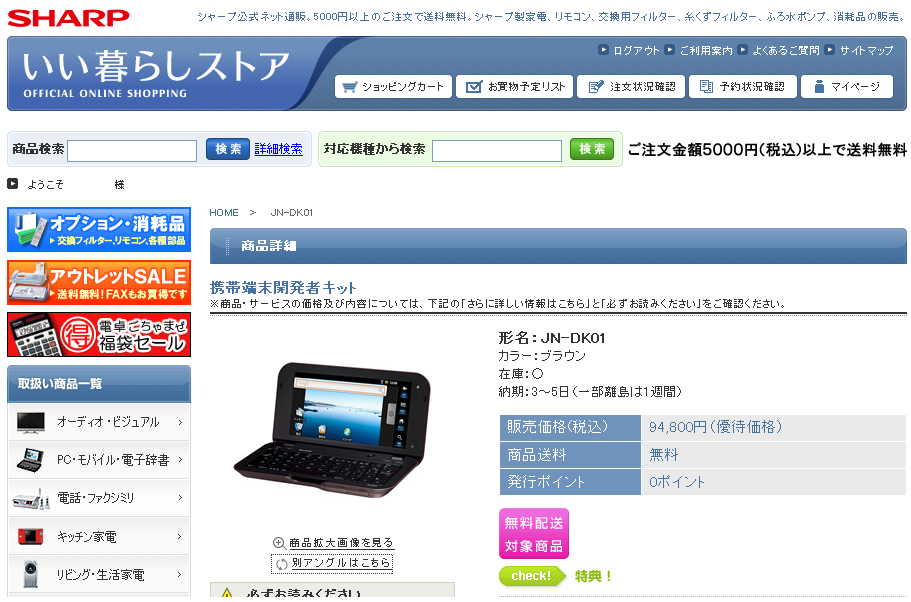
Task: Click the red microwave icon for キッチン家電
Action: click(31, 536)
